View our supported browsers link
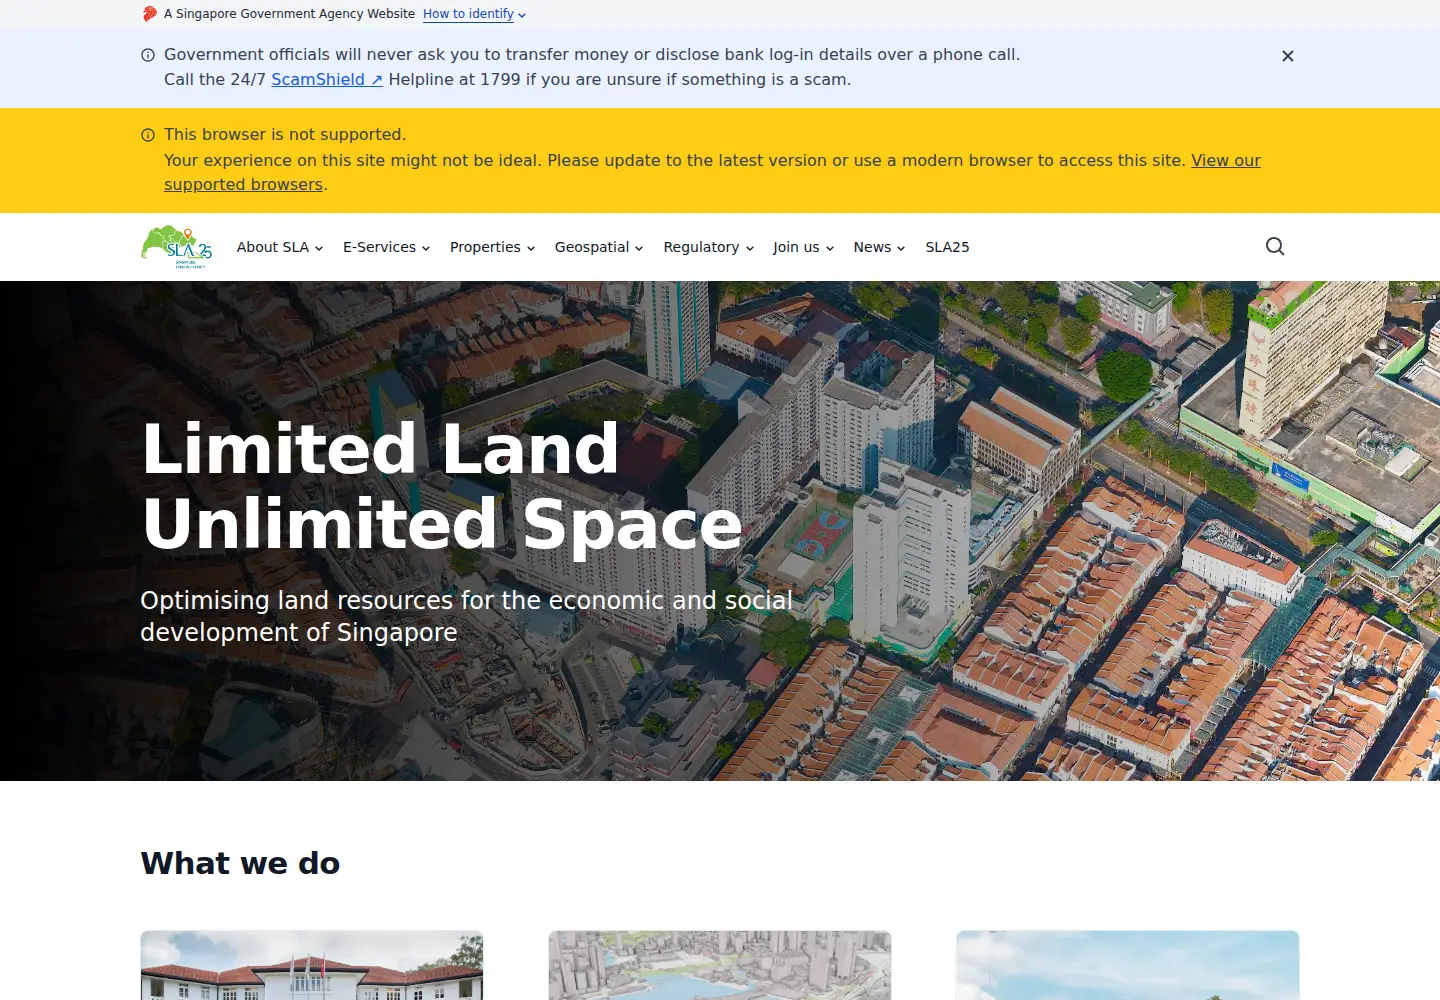Viewport: 1440px width, 1000px height. pos(712,172)
